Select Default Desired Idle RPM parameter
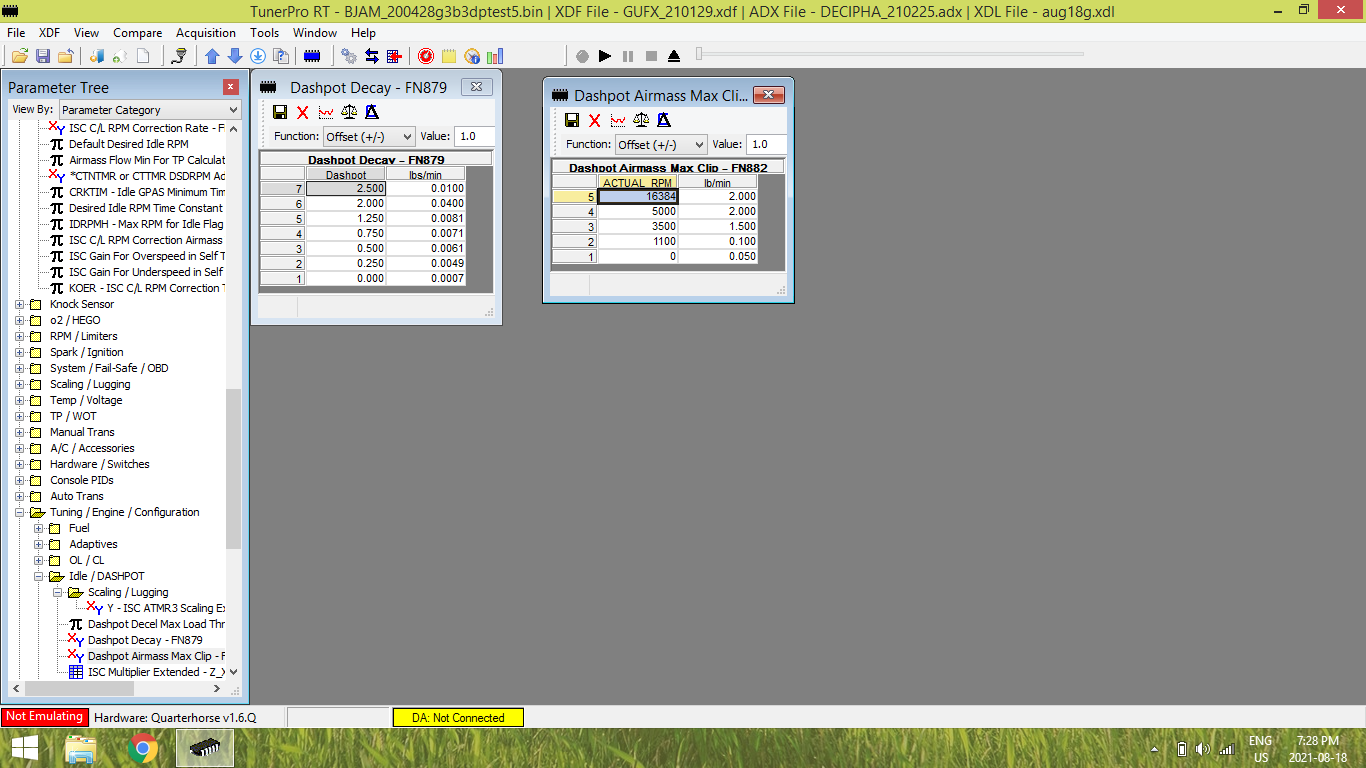The height and width of the screenshot is (768, 1366). point(128,144)
